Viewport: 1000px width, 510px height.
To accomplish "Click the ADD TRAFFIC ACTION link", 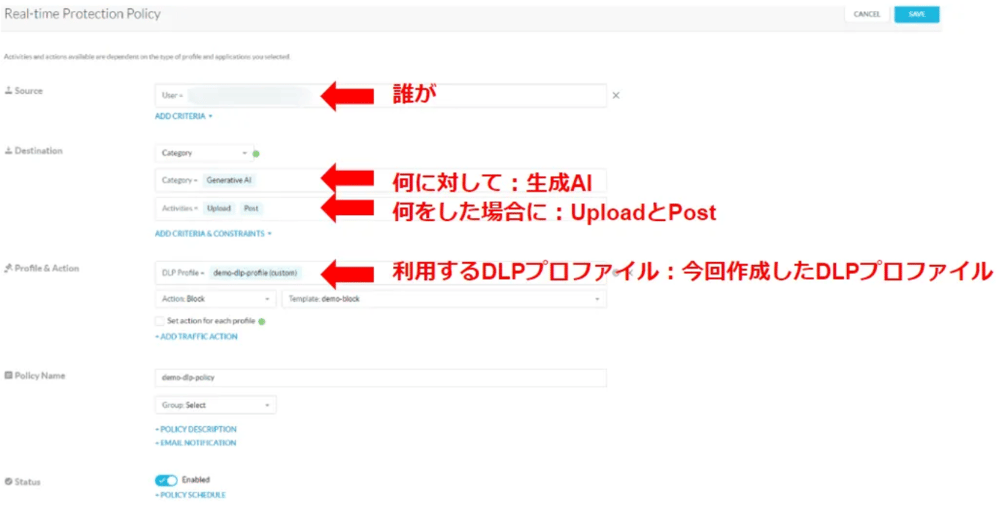I will coord(196,337).
